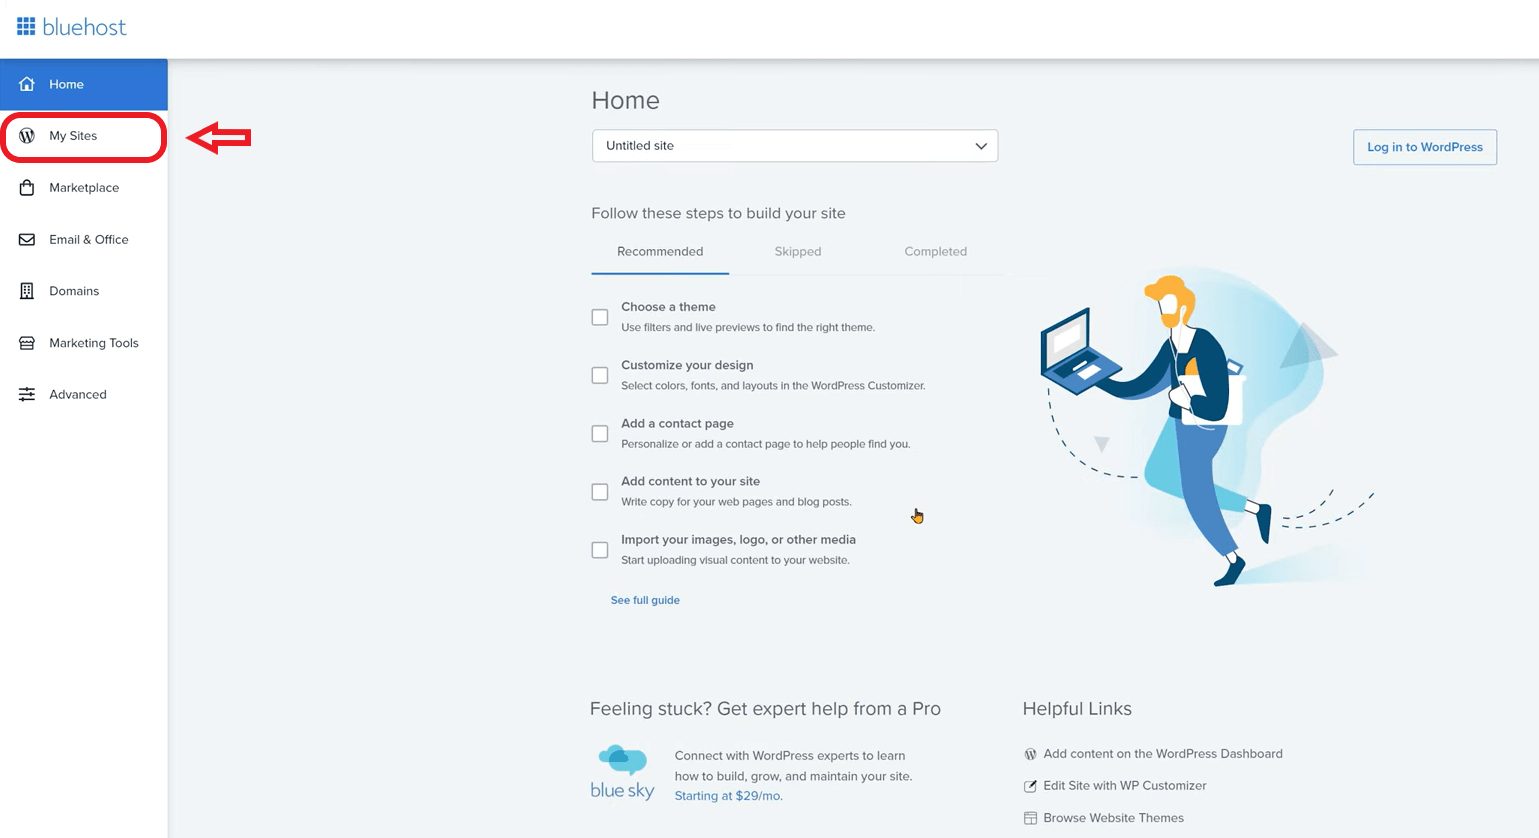Switch to the Skipped tab
The height and width of the screenshot is (838, 1539).
tap(798, 252)
